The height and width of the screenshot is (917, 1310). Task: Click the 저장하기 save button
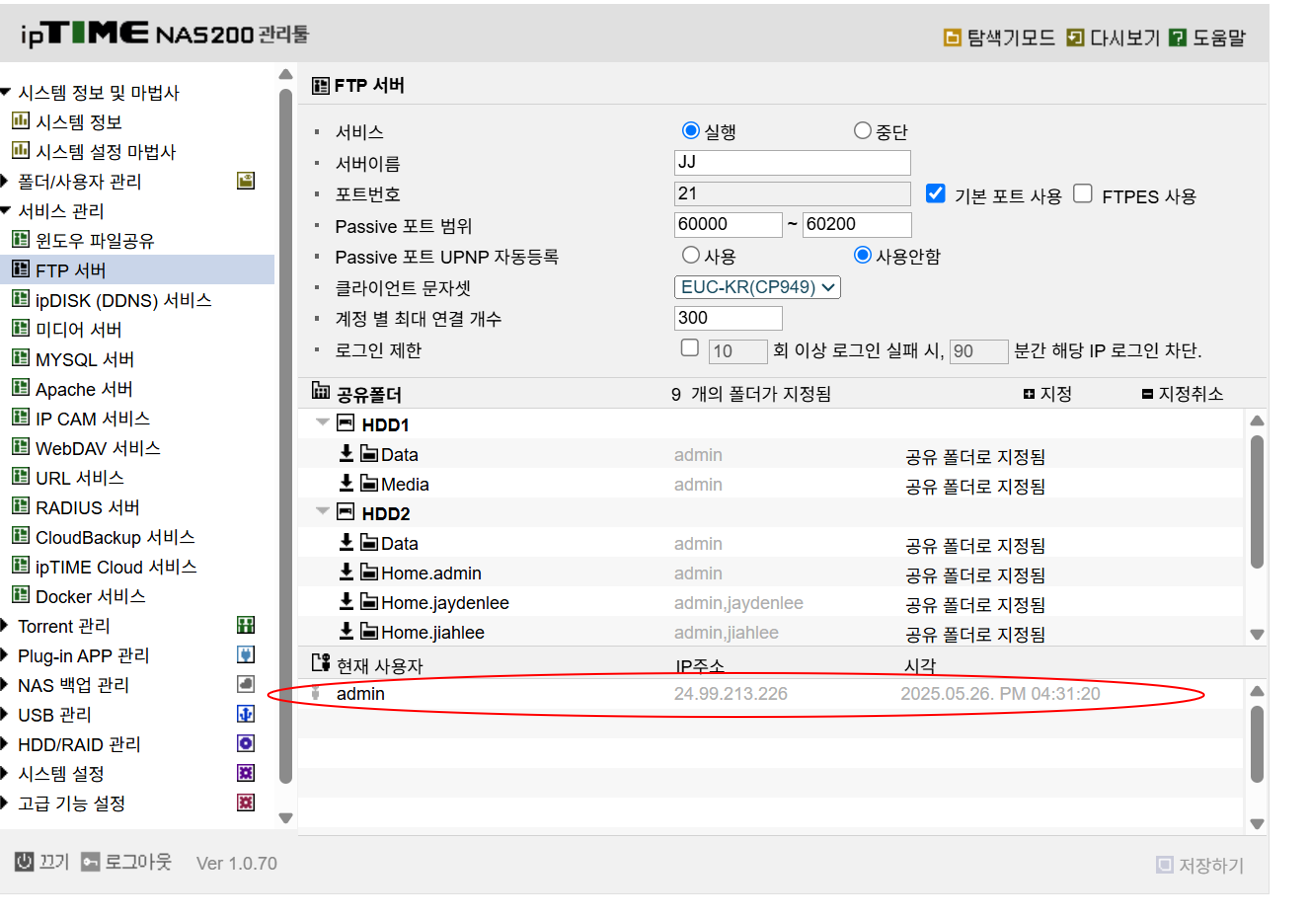coord(1200,865)
